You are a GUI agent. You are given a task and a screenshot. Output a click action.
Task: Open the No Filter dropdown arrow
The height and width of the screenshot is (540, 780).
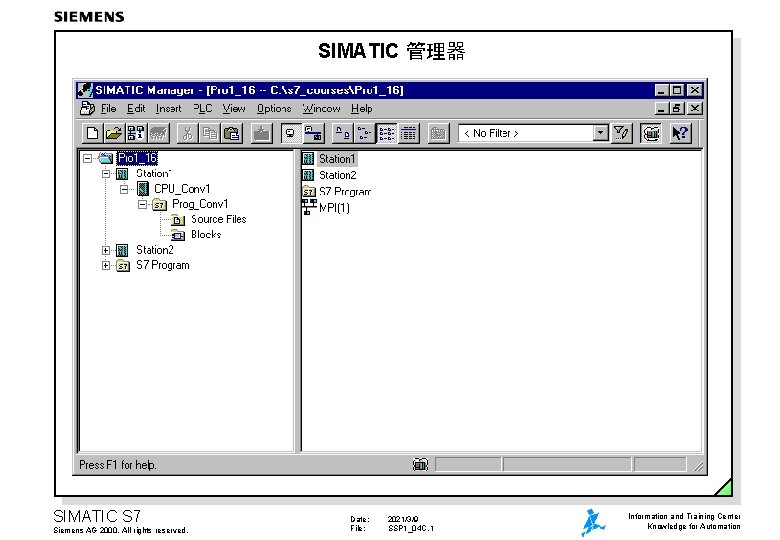pos(601,133)
